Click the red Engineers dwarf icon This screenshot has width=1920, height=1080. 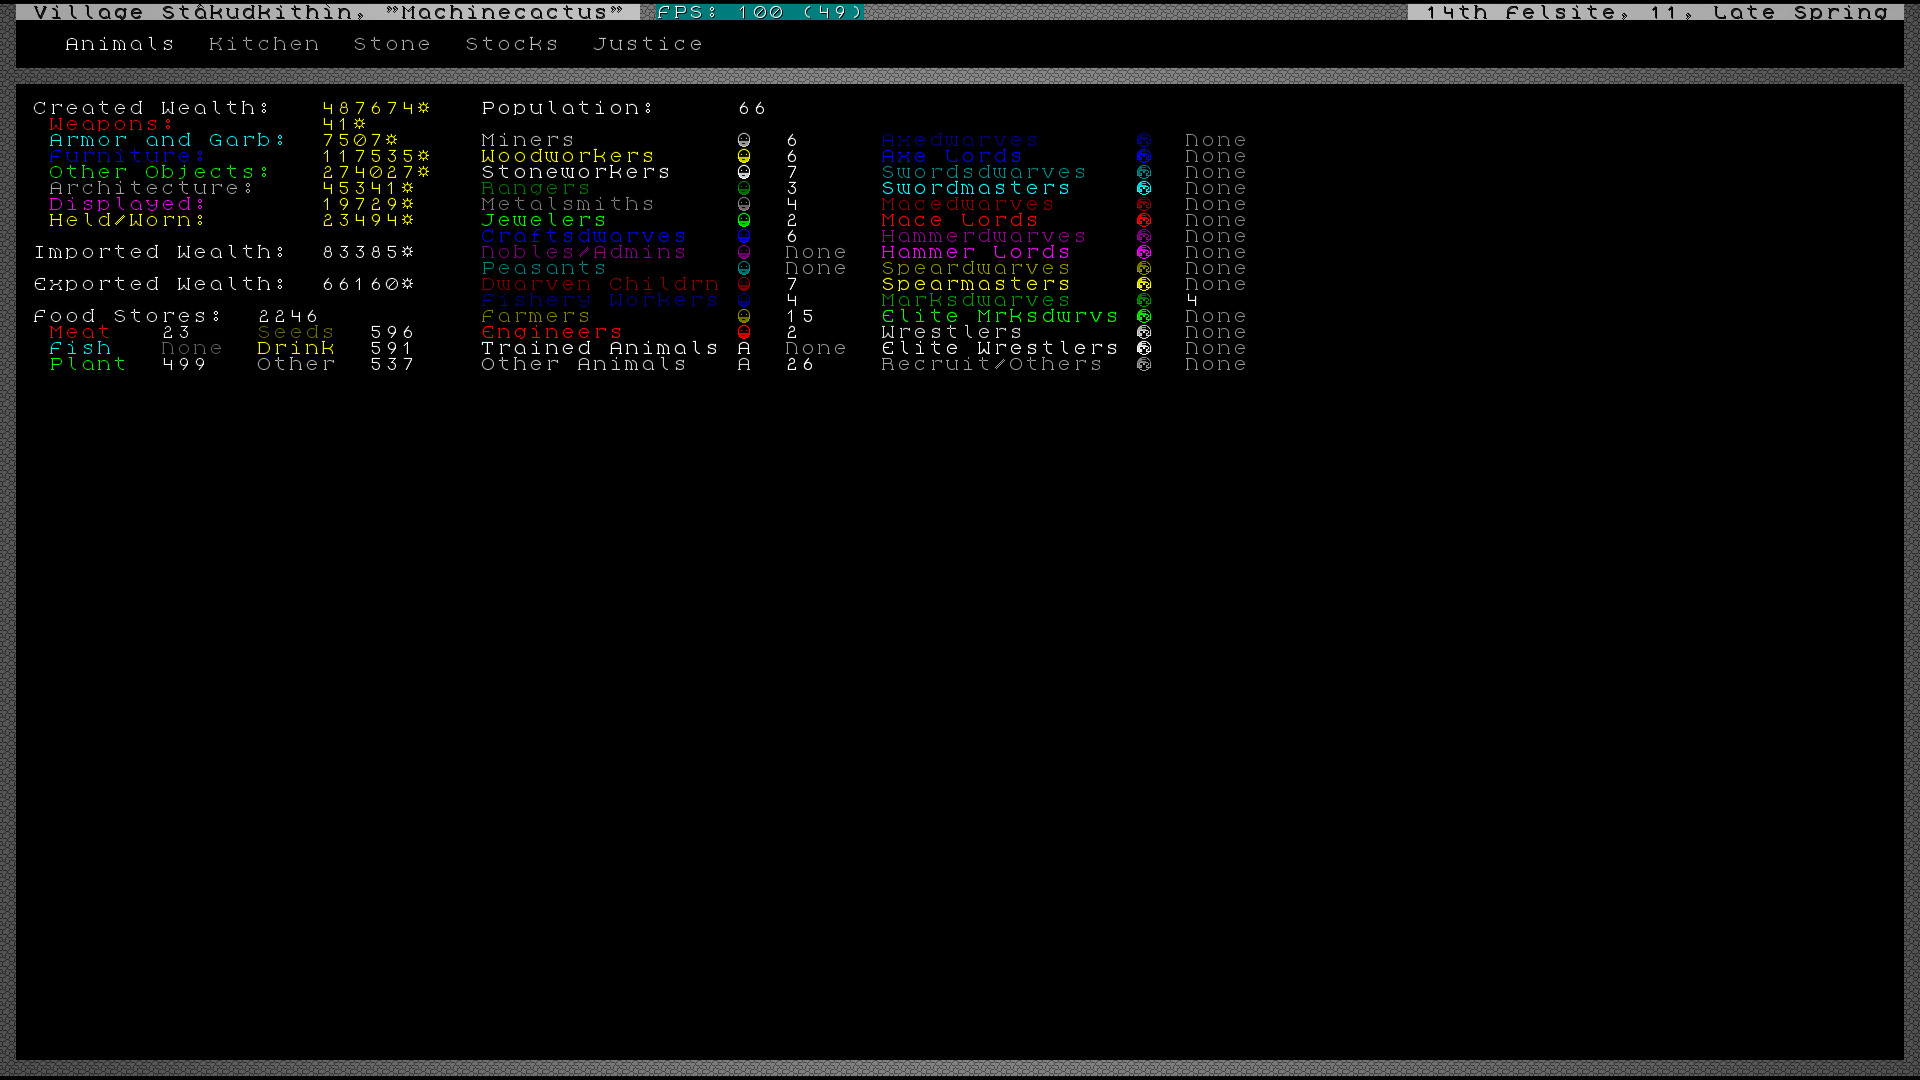[744, 332]
